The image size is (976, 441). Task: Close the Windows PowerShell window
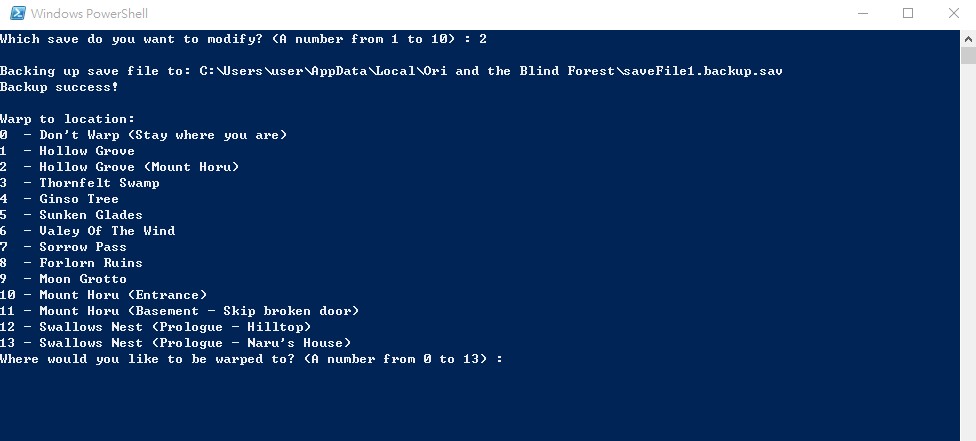[x=953, y=14]
